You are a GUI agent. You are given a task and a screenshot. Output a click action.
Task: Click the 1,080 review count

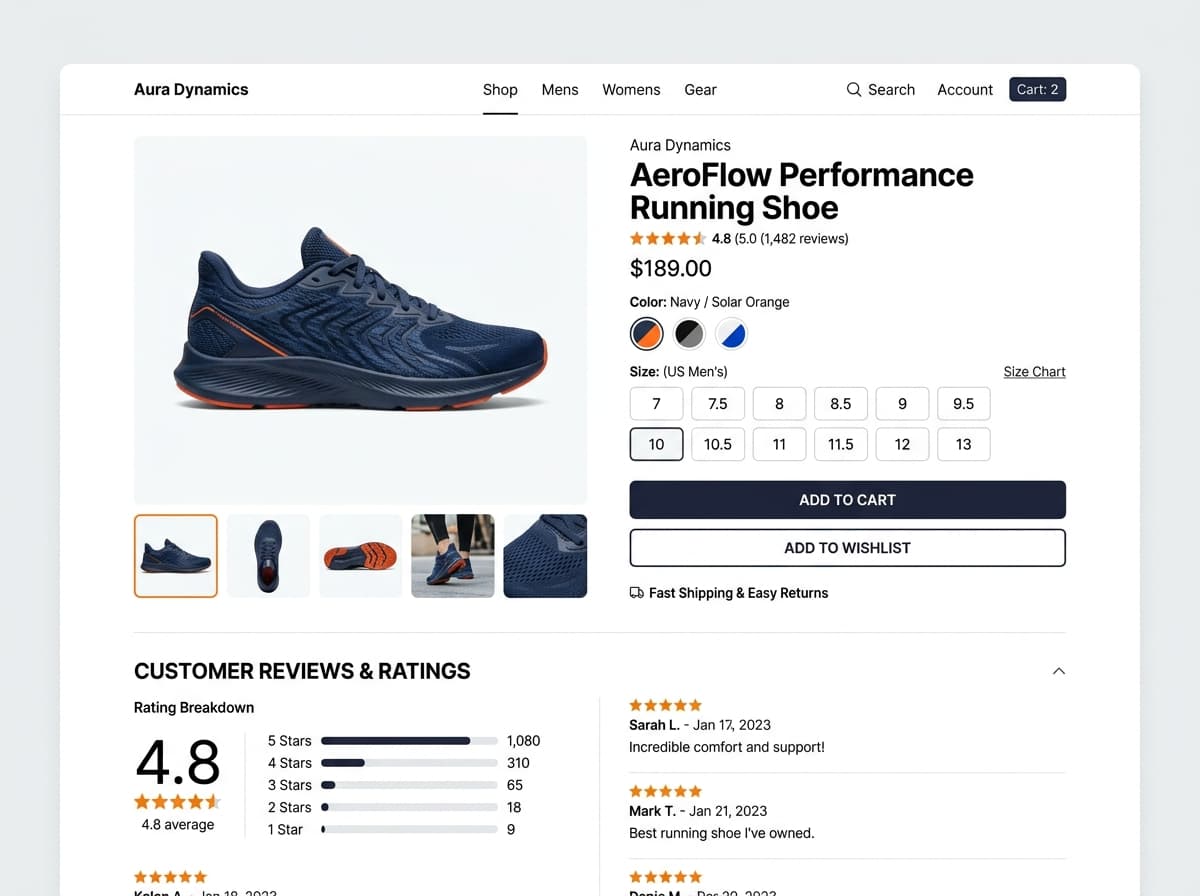point(523,741)
